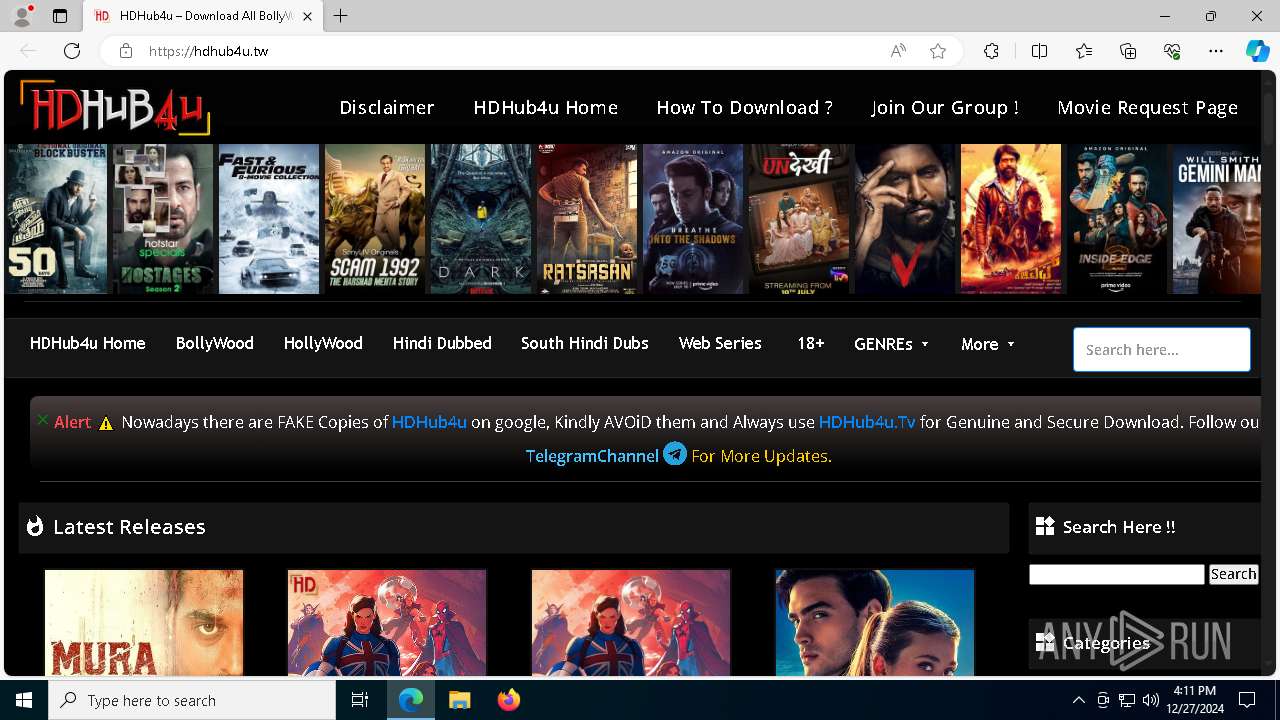Open the Movie Request Page

(x=1148, y=107)
